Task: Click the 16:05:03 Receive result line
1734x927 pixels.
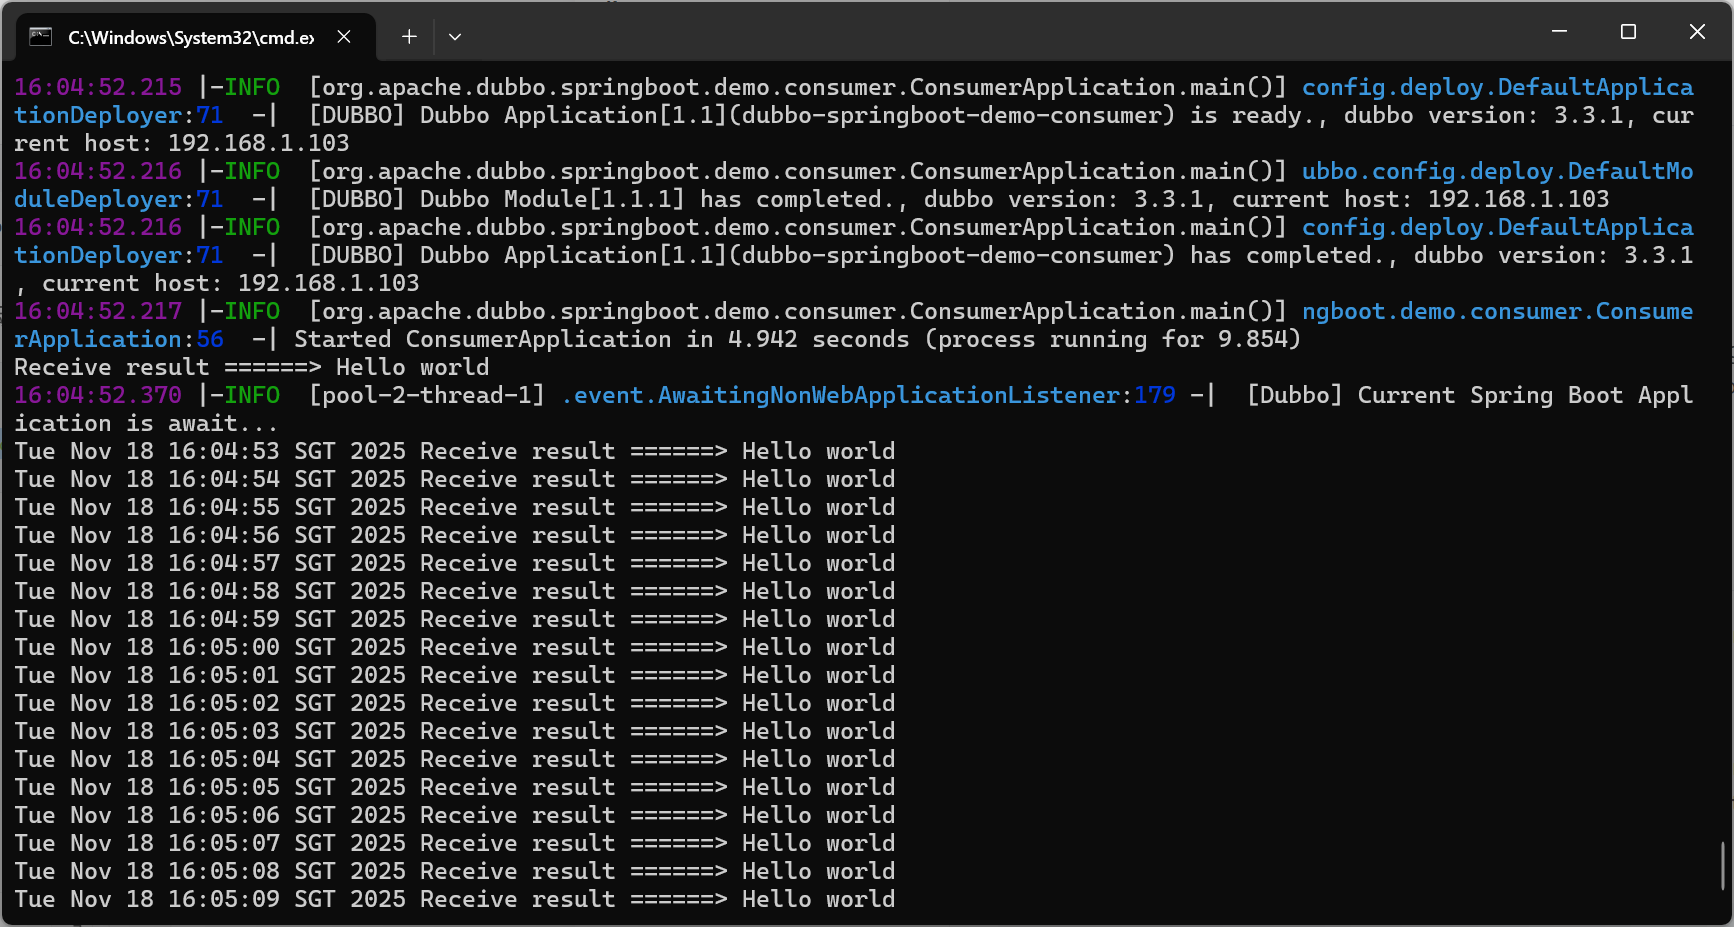Action: (x=455, y=731)
